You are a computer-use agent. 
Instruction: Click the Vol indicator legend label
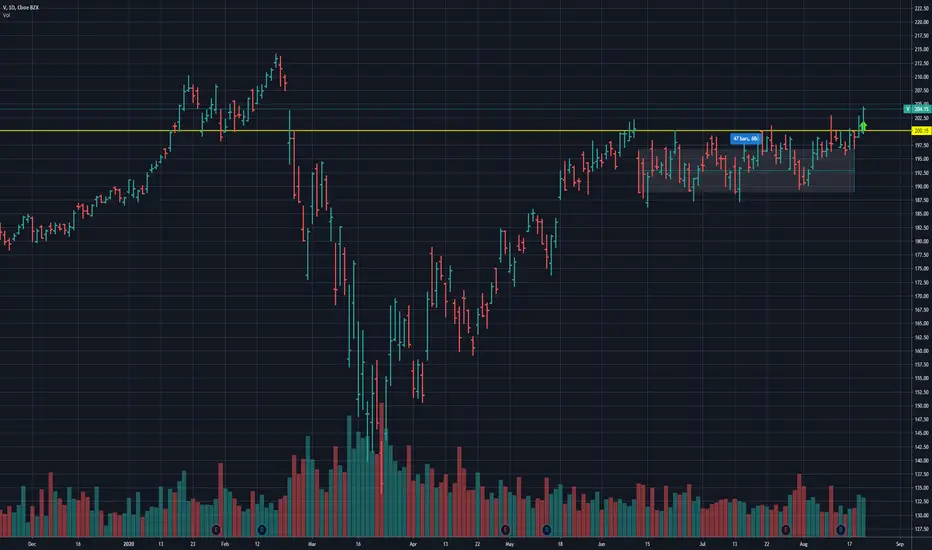[x=6, y=15]
